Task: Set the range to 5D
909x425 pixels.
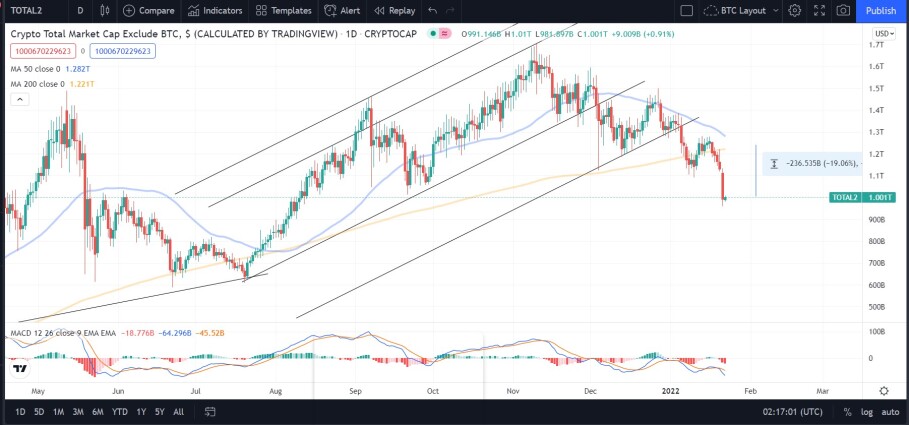Action: [x=39, y=412]
